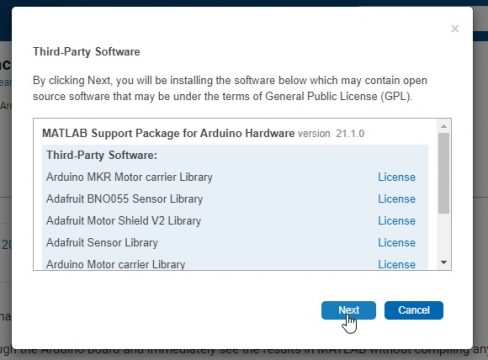488x360 pixels.
Task: Click the 'Third-Party Software:' list subheading
Action: pyautogui.click(x=102, y=155)
